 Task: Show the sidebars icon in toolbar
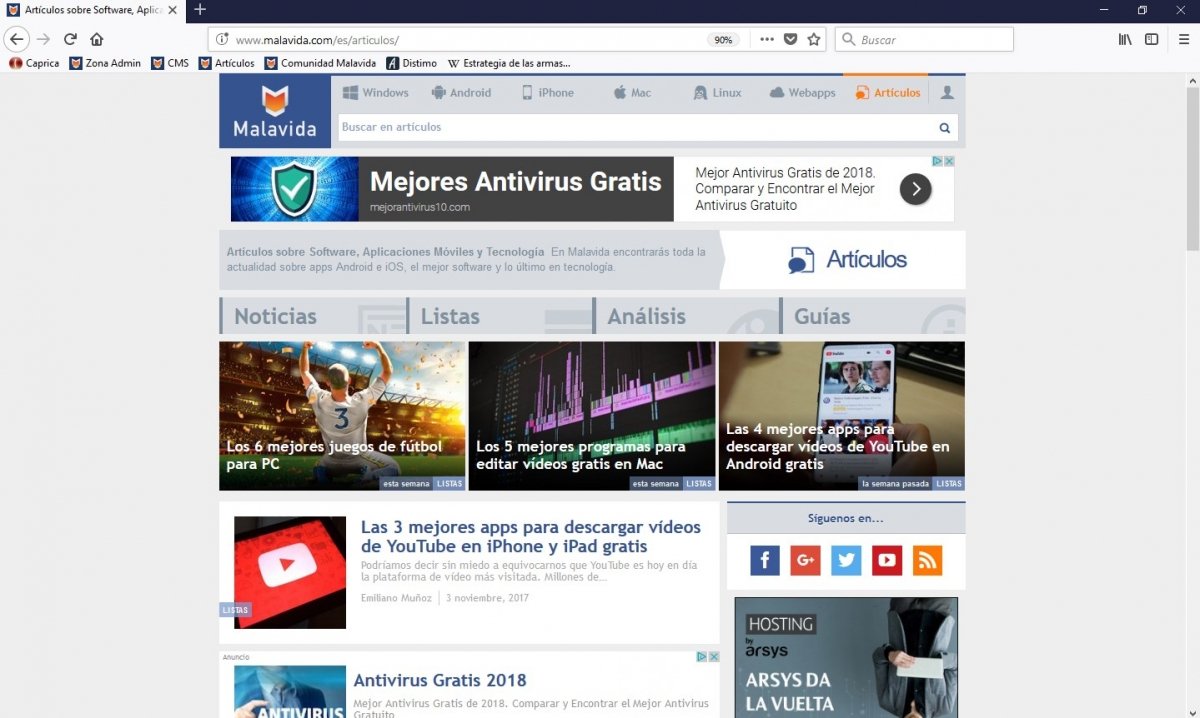point(1152,40)
